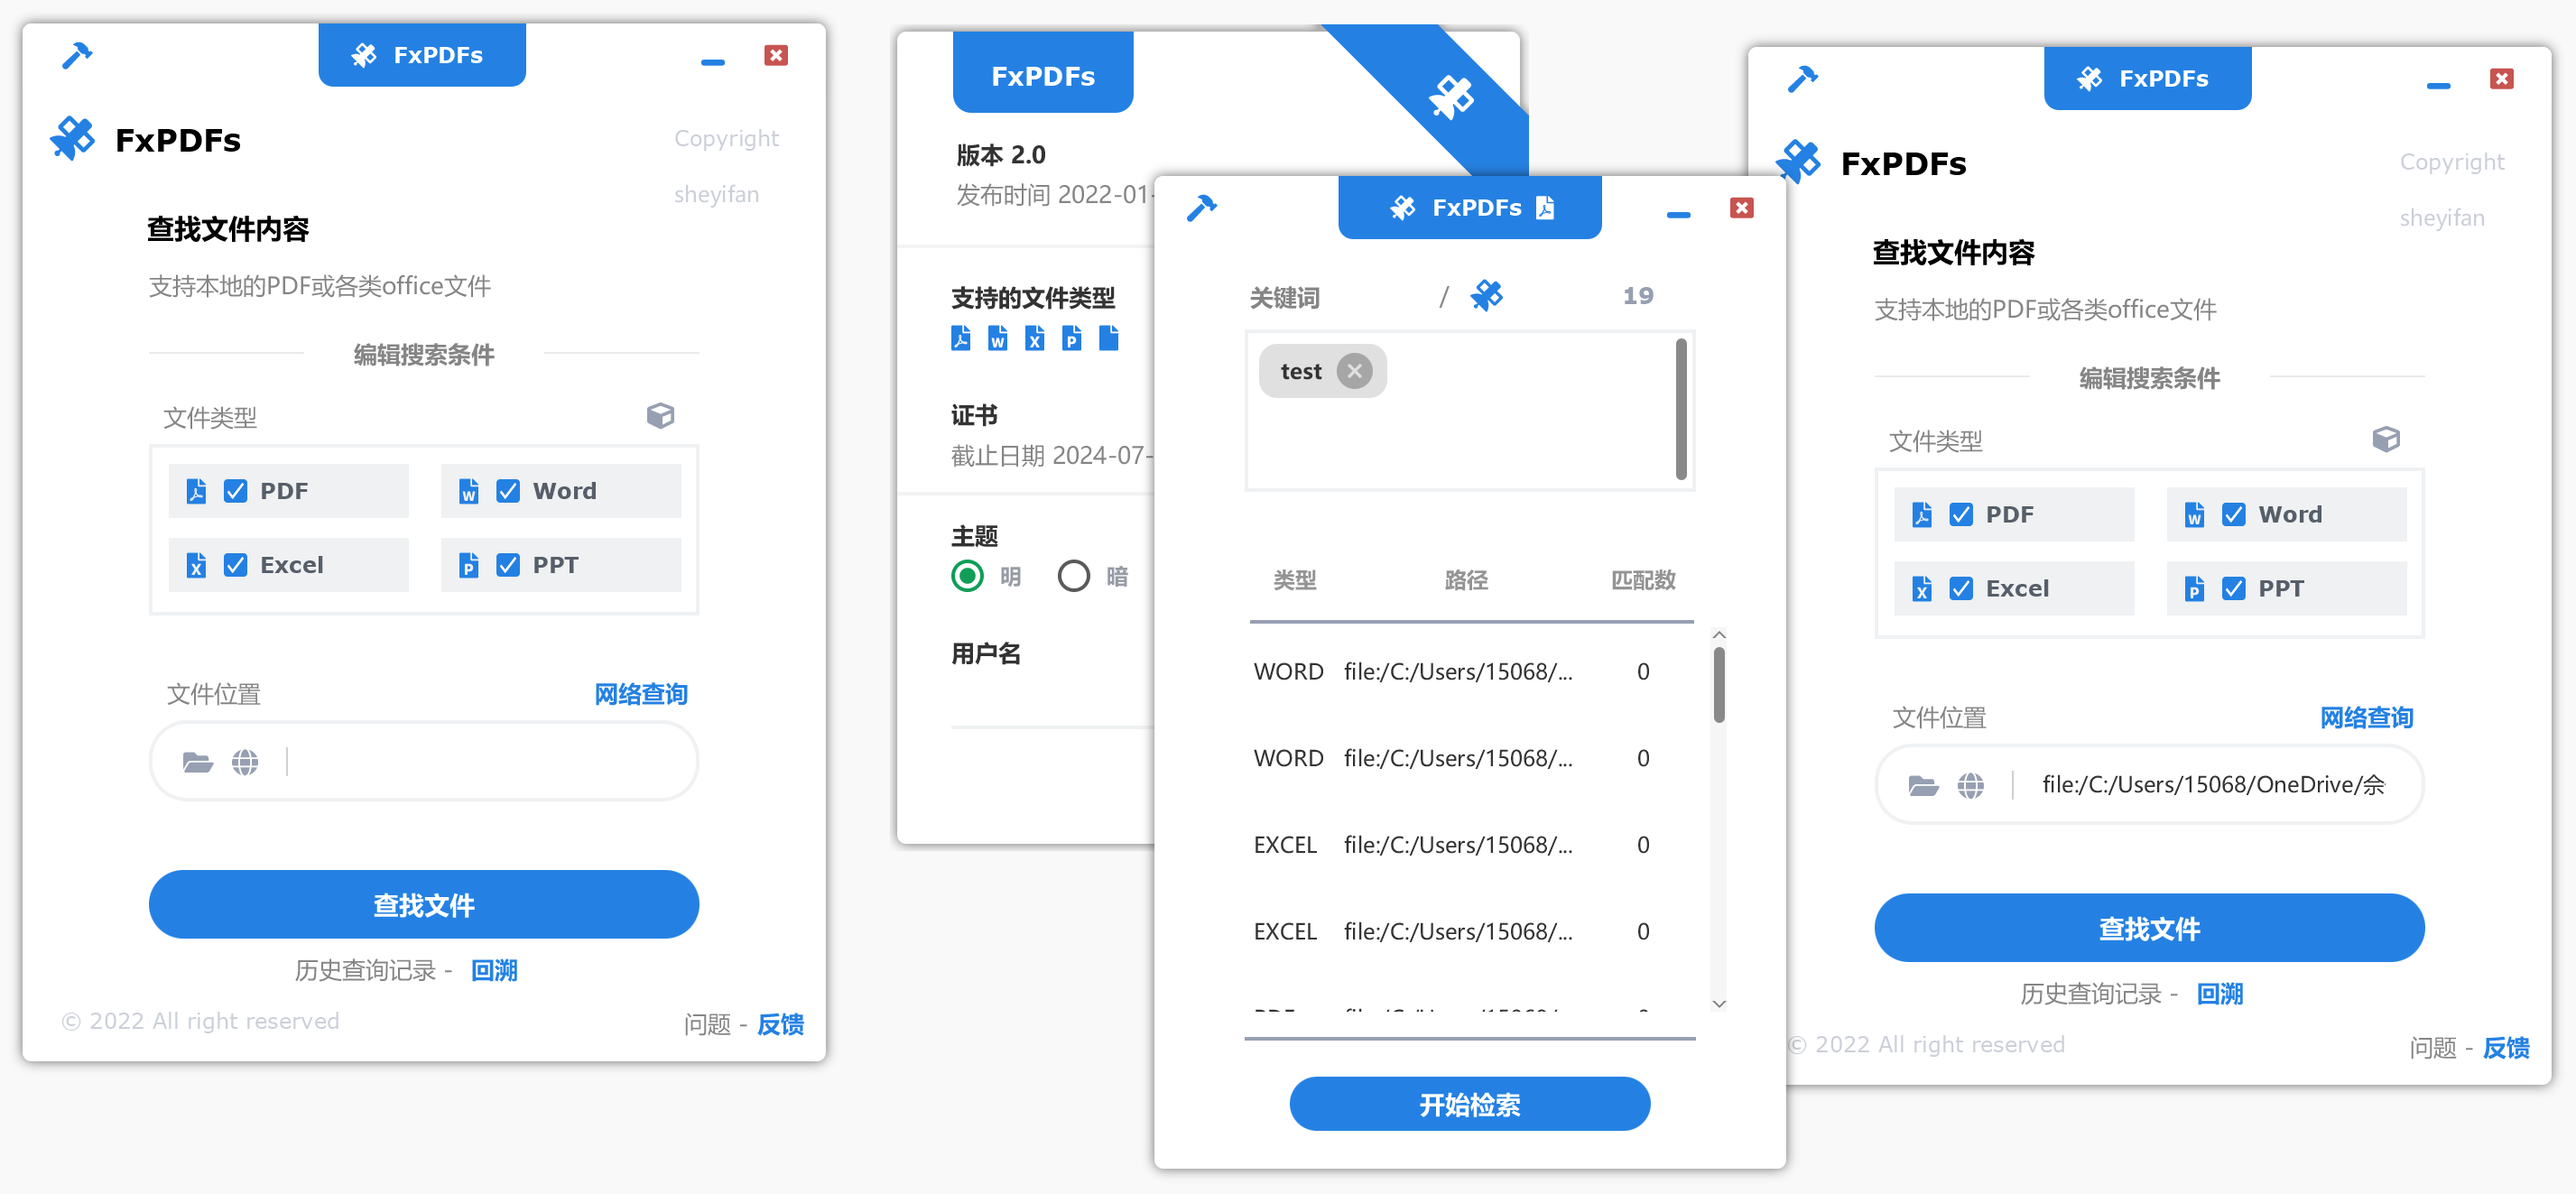This screenshot has width=2576, height=1194.
Task: Click 反馈 feedback link in left window
Action: click(x=781, y=1024)
